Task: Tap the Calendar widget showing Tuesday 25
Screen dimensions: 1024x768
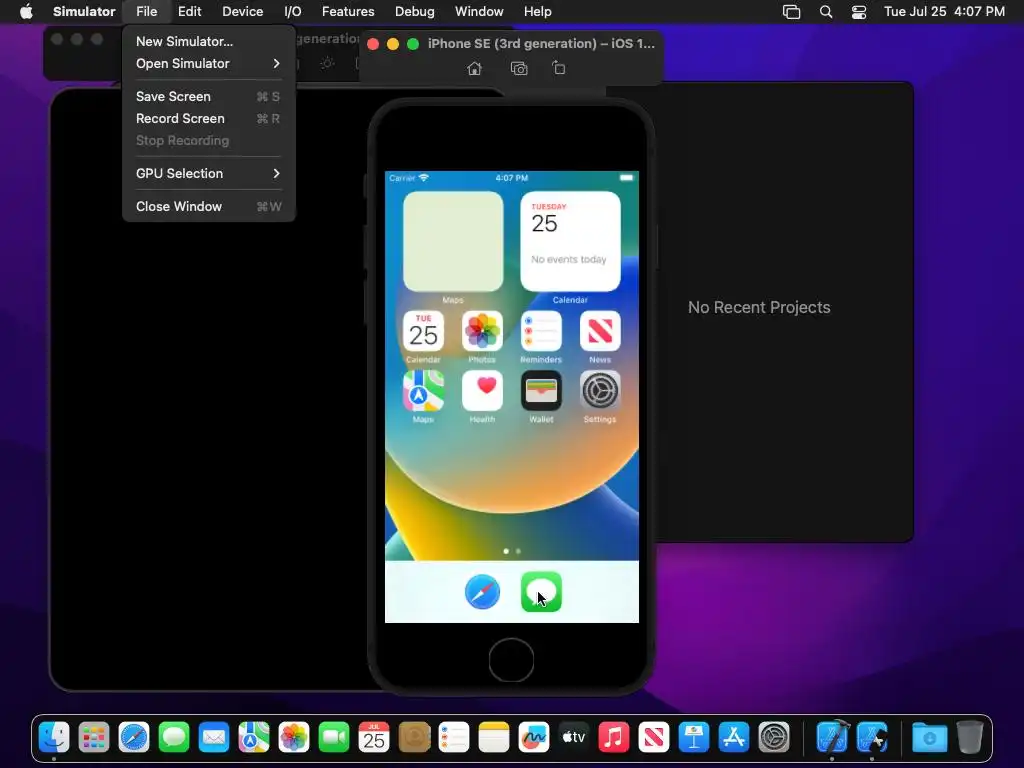Action: [570, 242]
